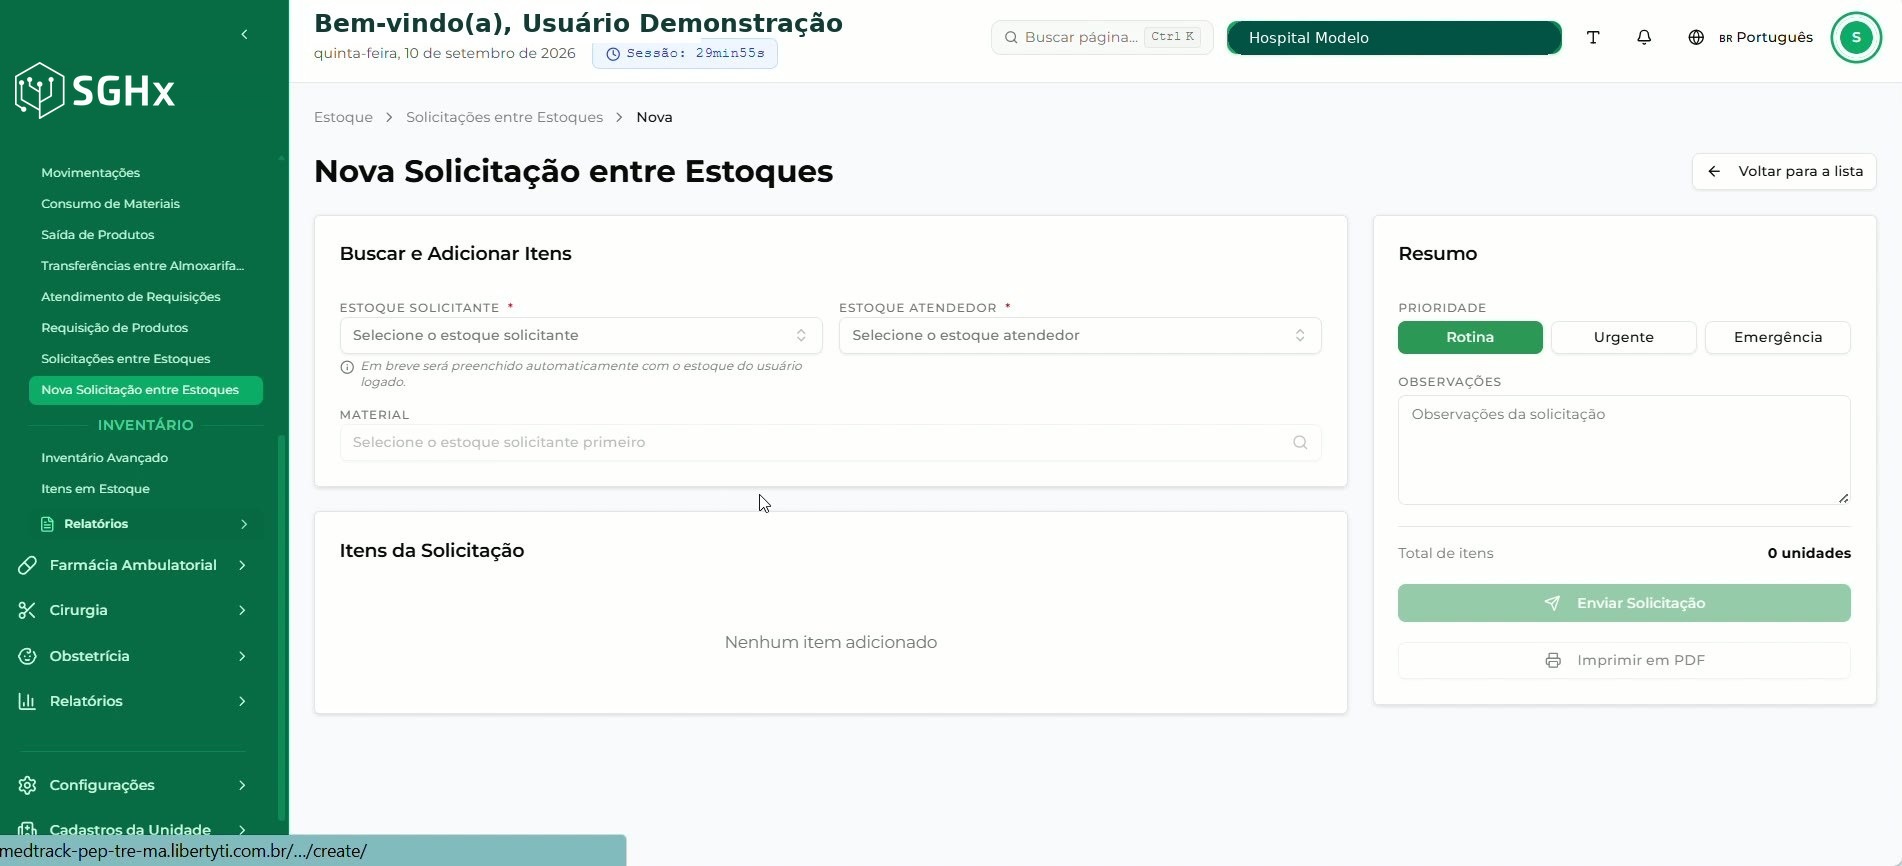The width and height of the screenshot is (1902, 866).
Task: Expand main Relatórios menu chevron
Action: coord(242,701)
